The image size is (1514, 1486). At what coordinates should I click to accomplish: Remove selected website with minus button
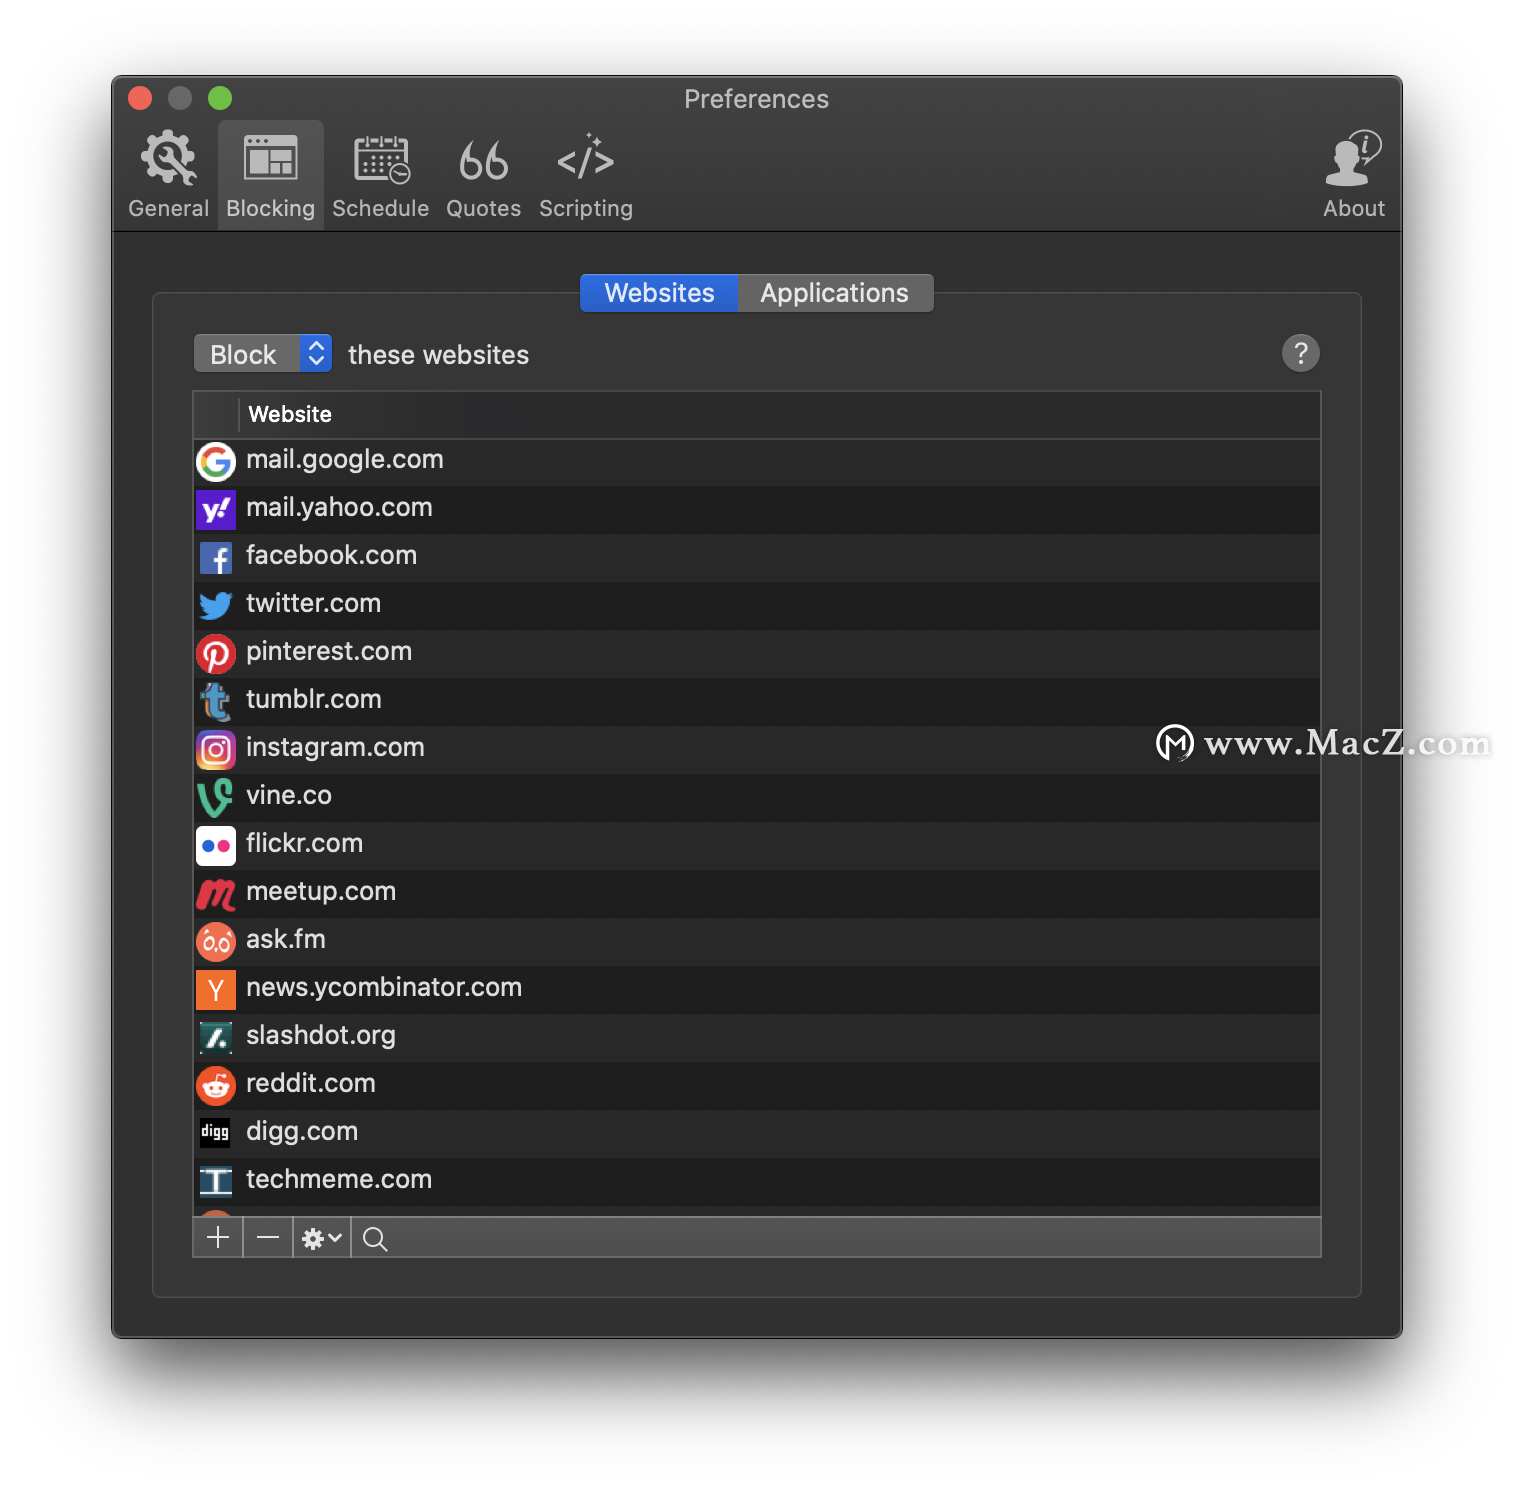[268, 1238]
